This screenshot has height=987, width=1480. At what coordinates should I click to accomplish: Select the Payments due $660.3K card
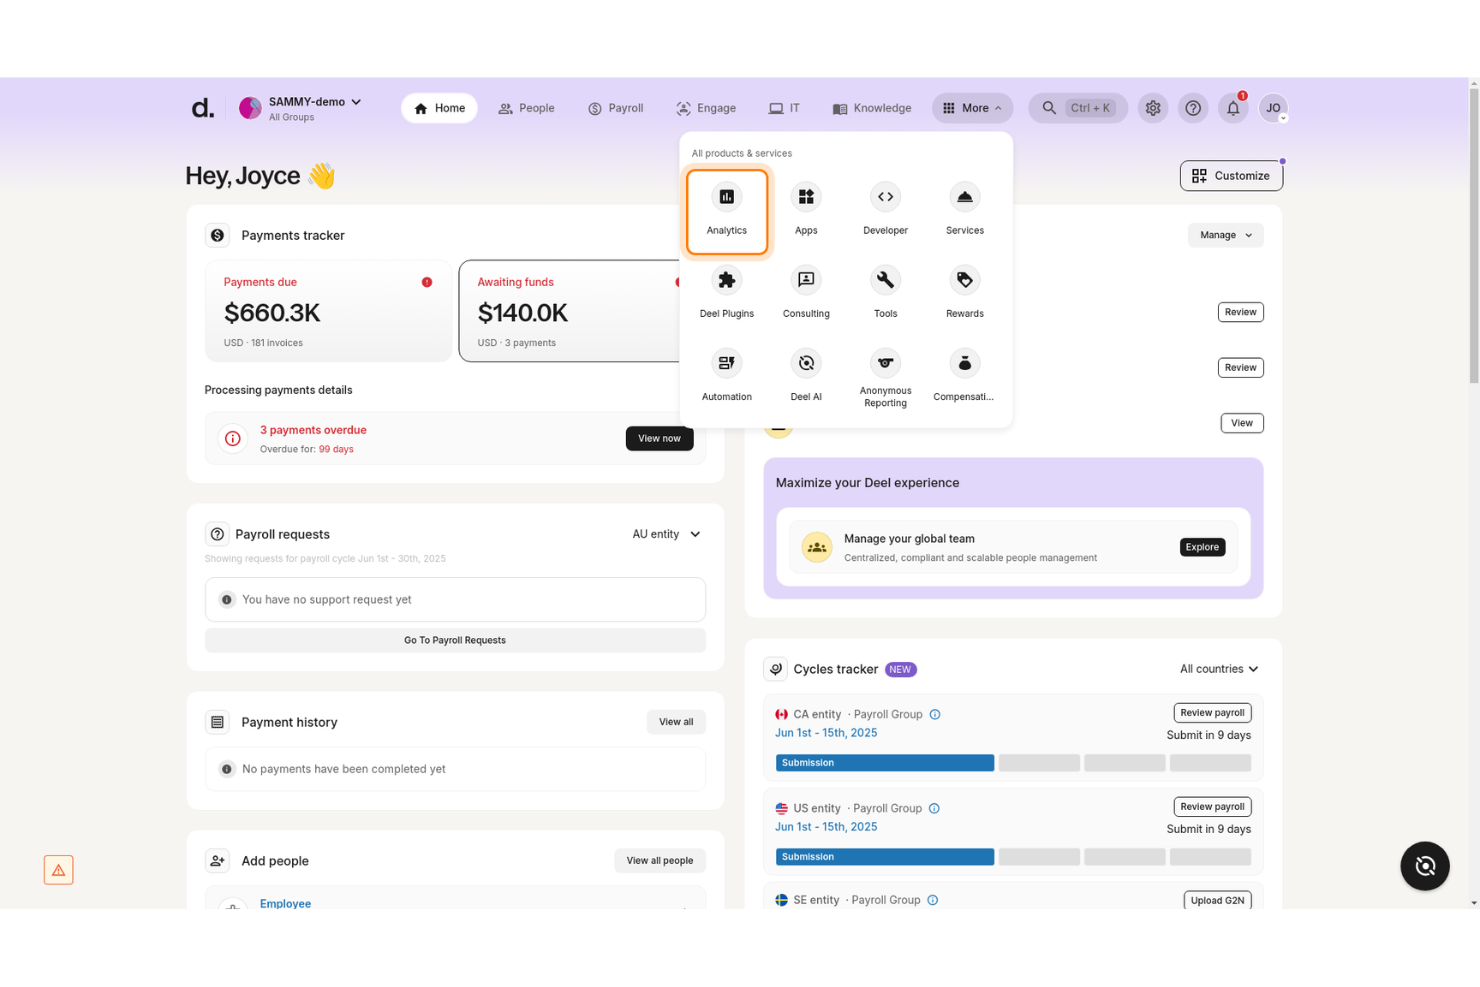(x=328, y=311)
